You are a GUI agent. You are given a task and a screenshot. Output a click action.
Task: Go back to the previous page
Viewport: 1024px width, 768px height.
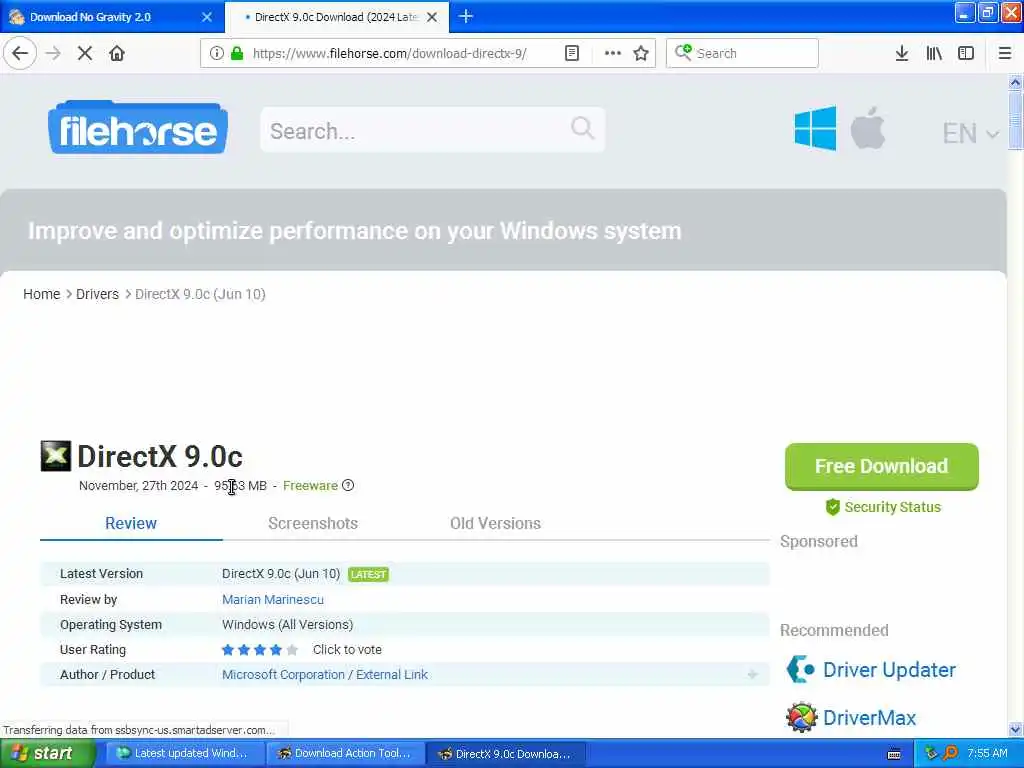(x=20, y=53)
